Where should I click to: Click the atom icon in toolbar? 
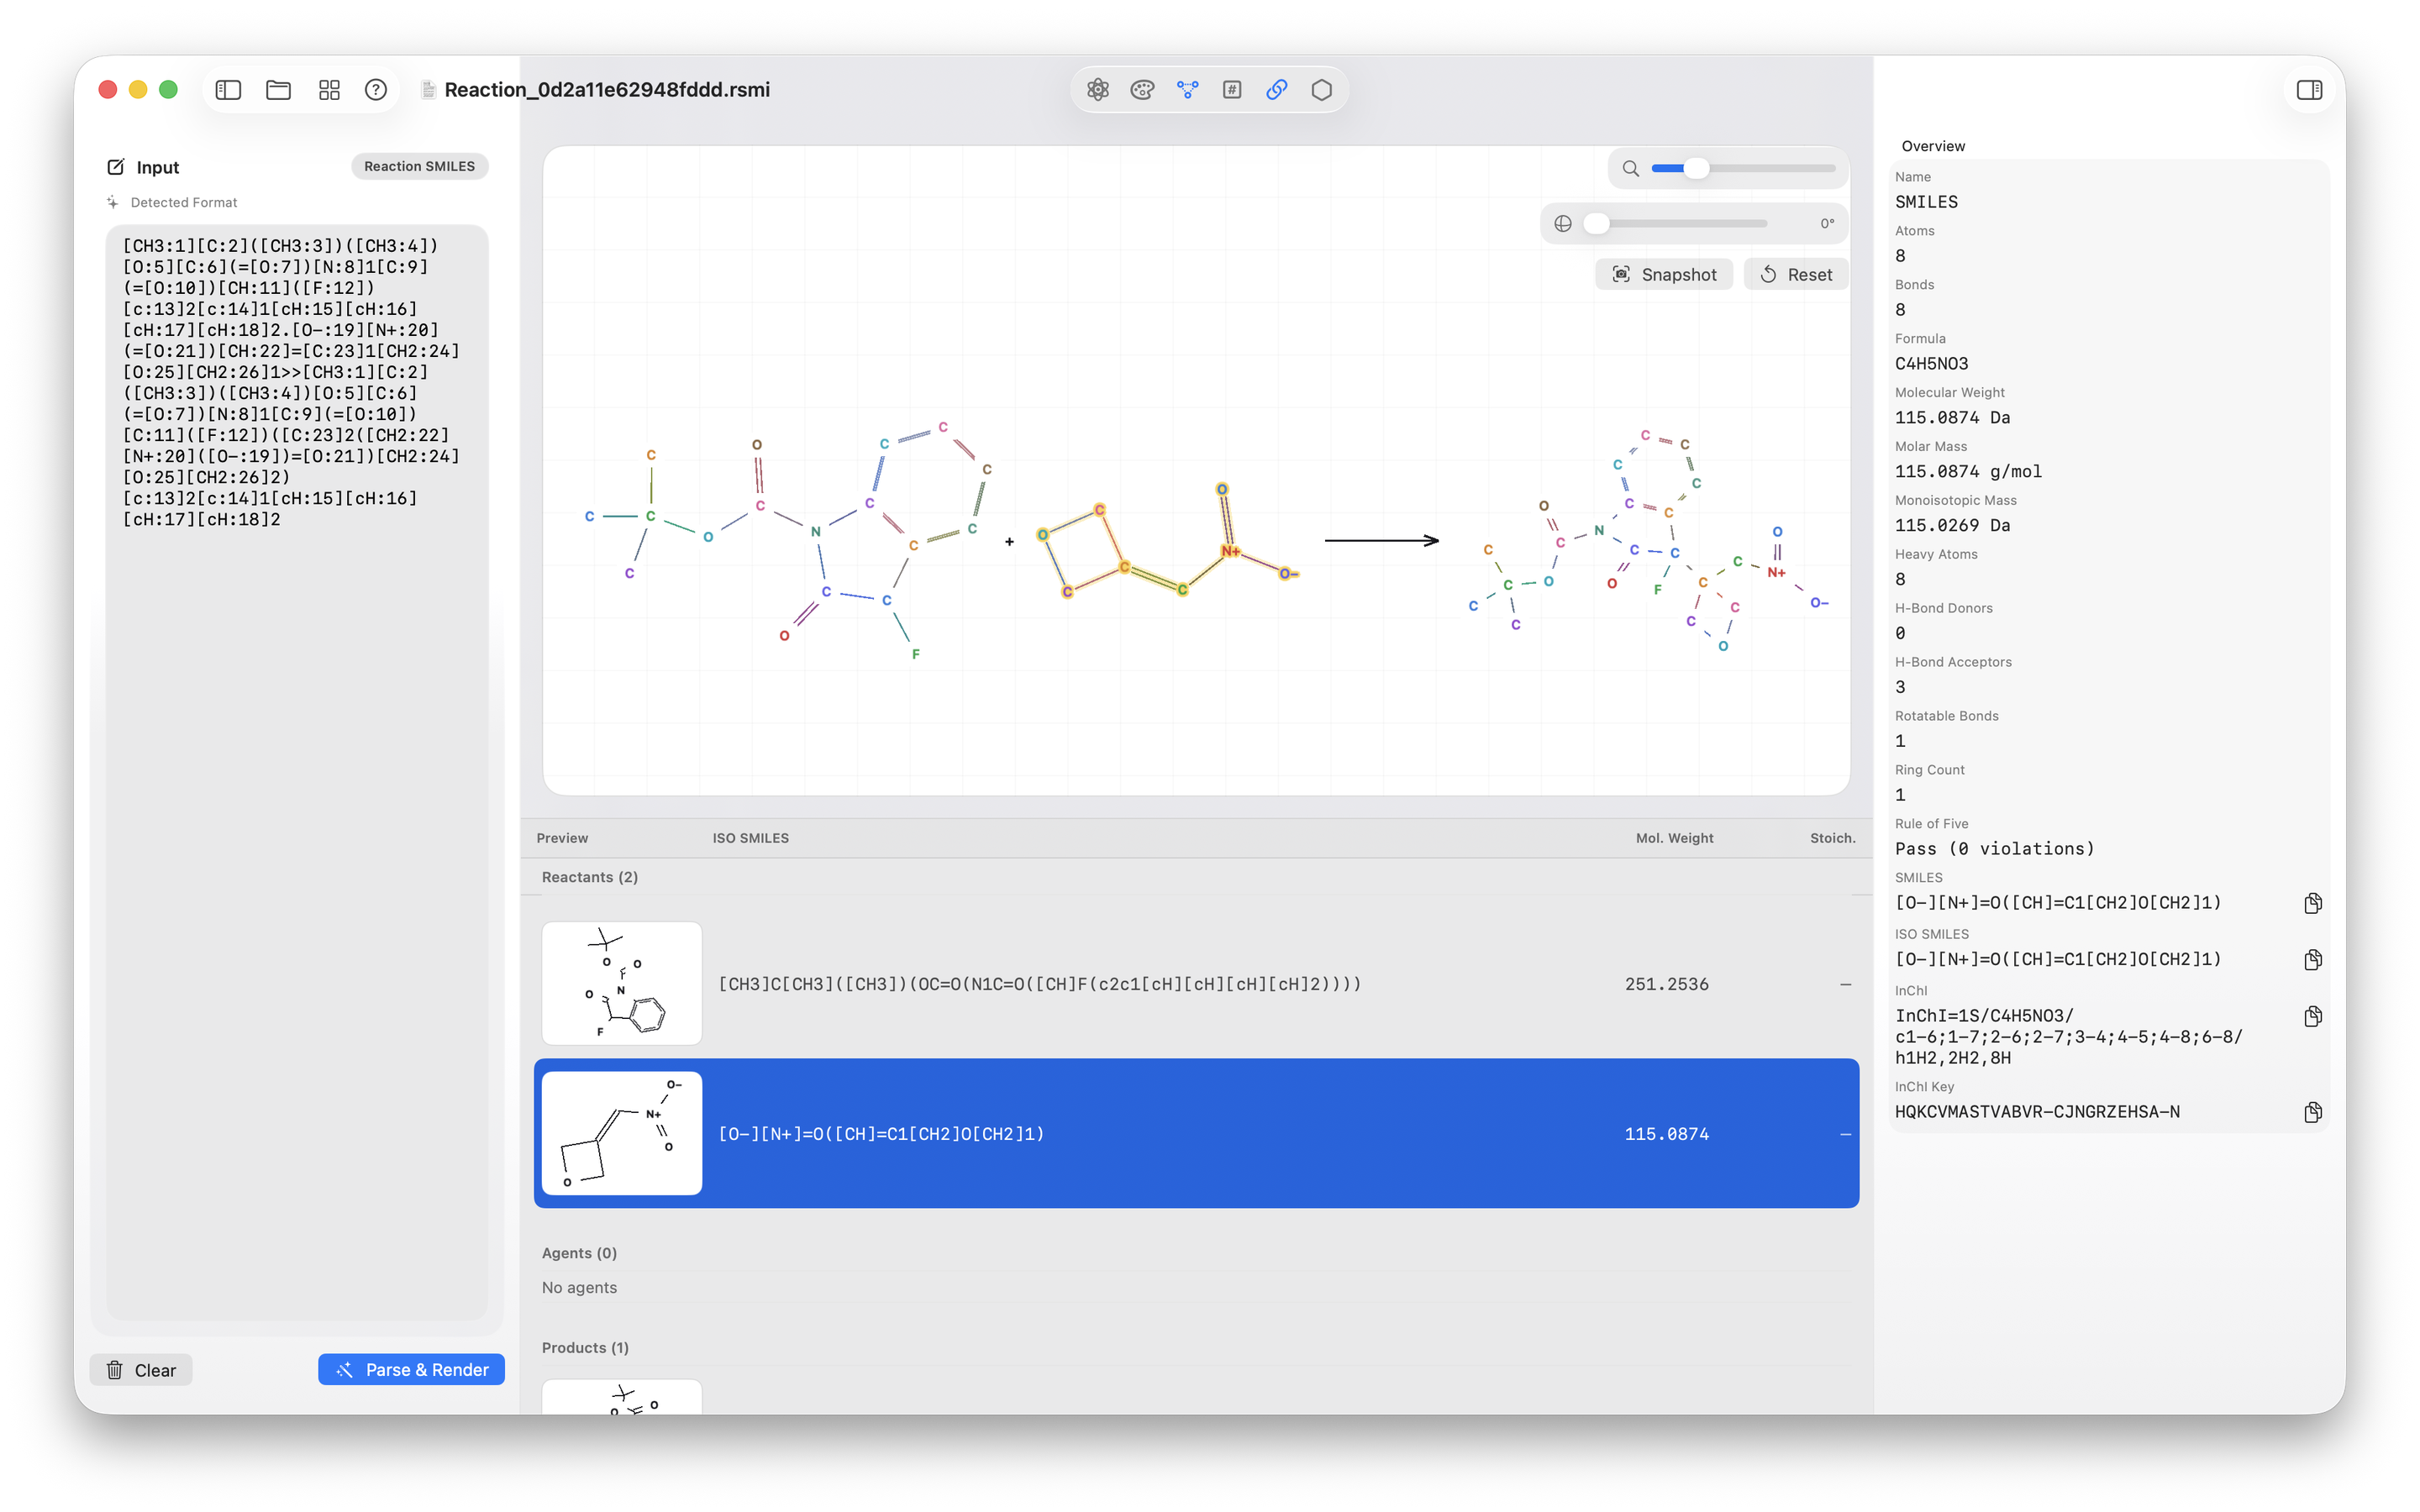click(x=1097, y=90)
